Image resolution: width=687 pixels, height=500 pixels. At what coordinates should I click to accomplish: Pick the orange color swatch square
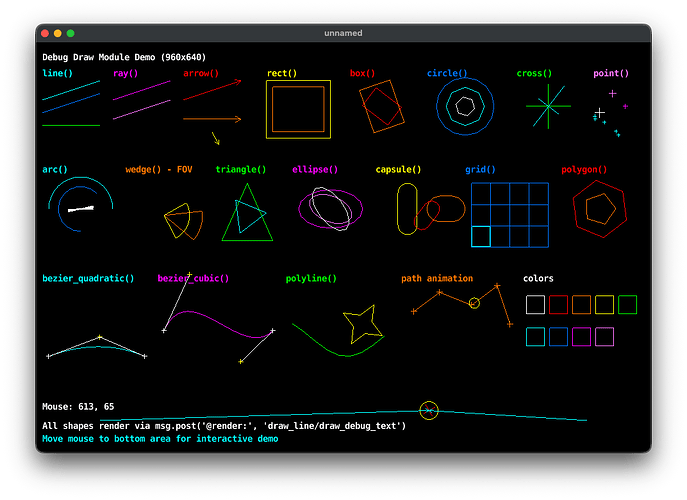click(x=581, y=305)
